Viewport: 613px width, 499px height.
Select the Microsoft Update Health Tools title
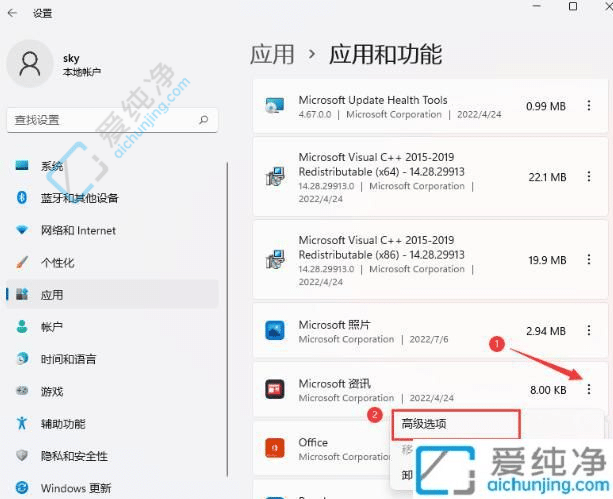(373, 100)
